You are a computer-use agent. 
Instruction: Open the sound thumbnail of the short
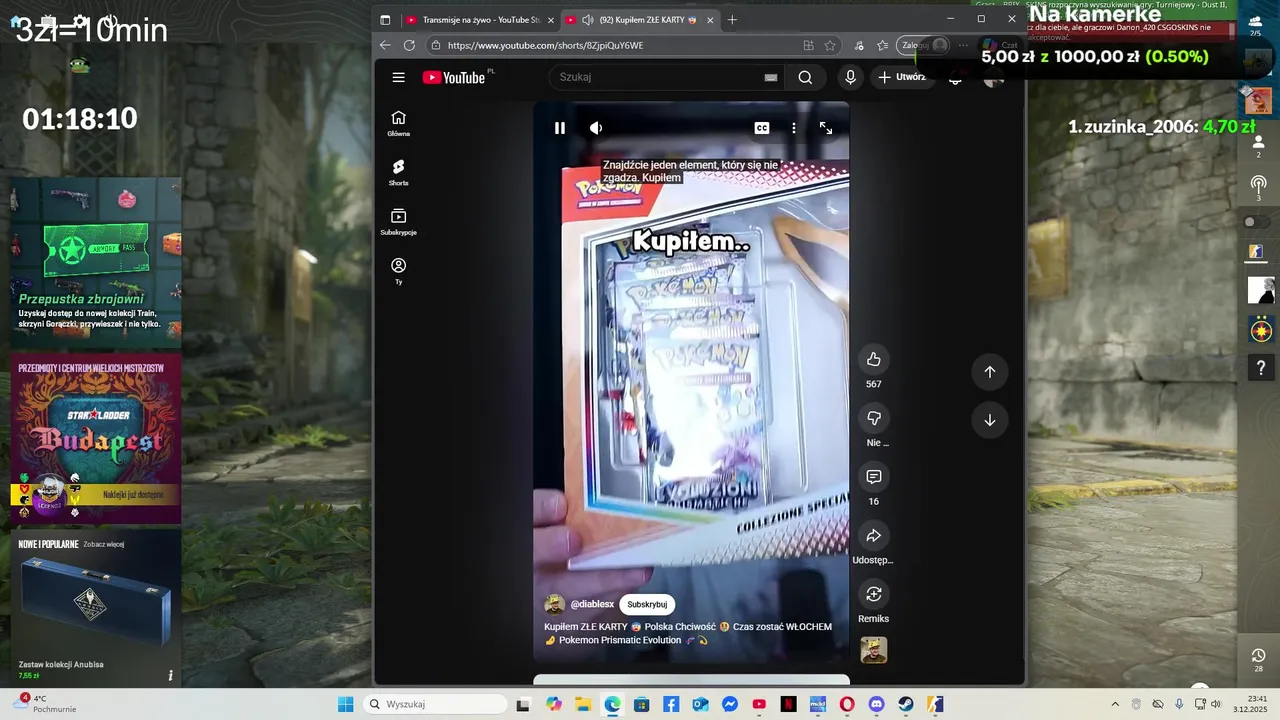(x=873, y=650)
